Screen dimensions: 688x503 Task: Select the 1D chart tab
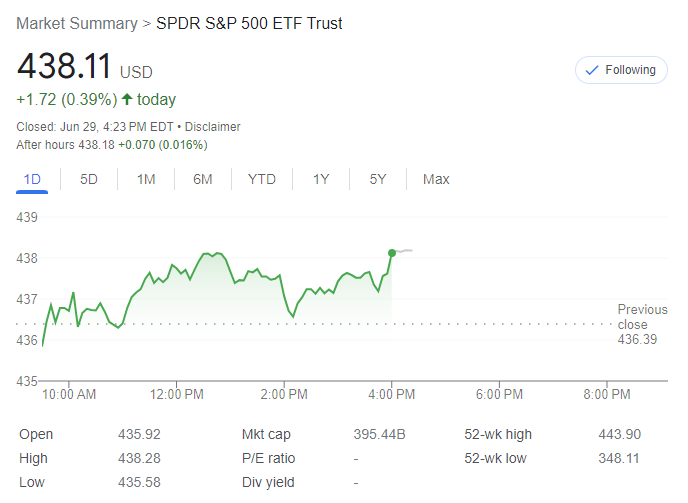coord(32,179)
